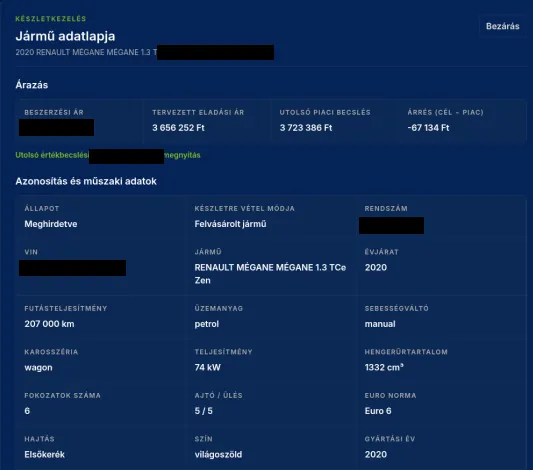Image resolution: width=533 pixels, height=470 pixels.
Task: Click the 'HENGERŰRTARTALOM' label
Action: point(406,352)
